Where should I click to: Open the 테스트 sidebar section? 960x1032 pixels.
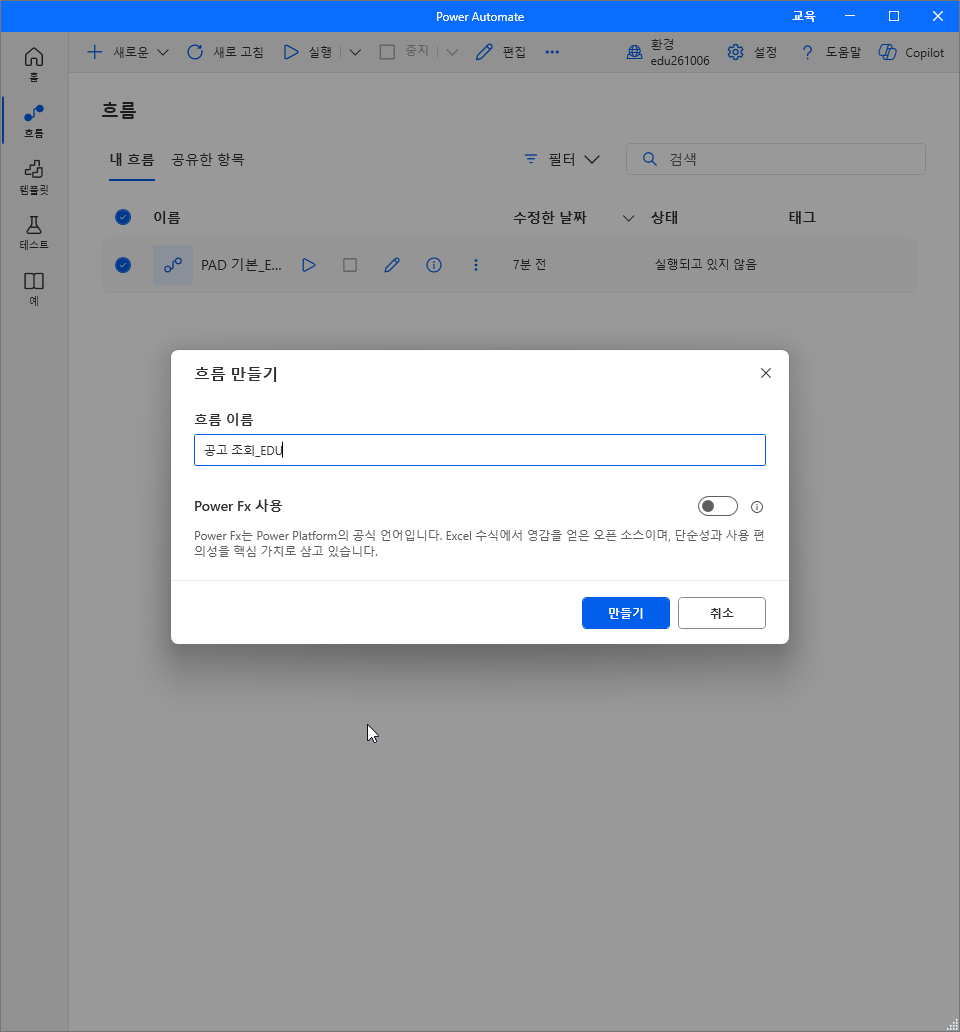pyautogui.click(x=34, y=233)
